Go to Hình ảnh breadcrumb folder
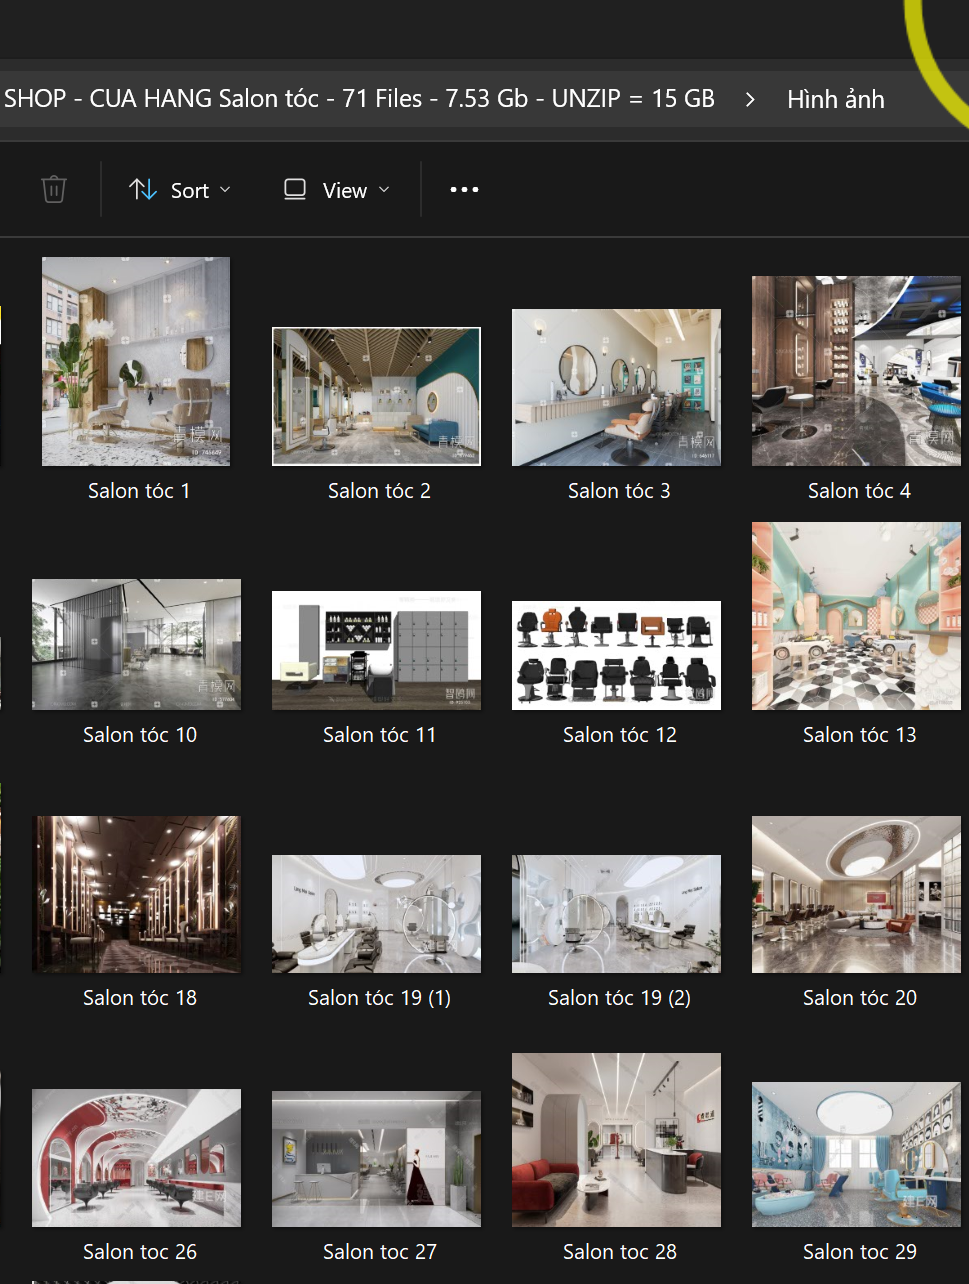The image size is (969, 1284). [x=836, y=100]
